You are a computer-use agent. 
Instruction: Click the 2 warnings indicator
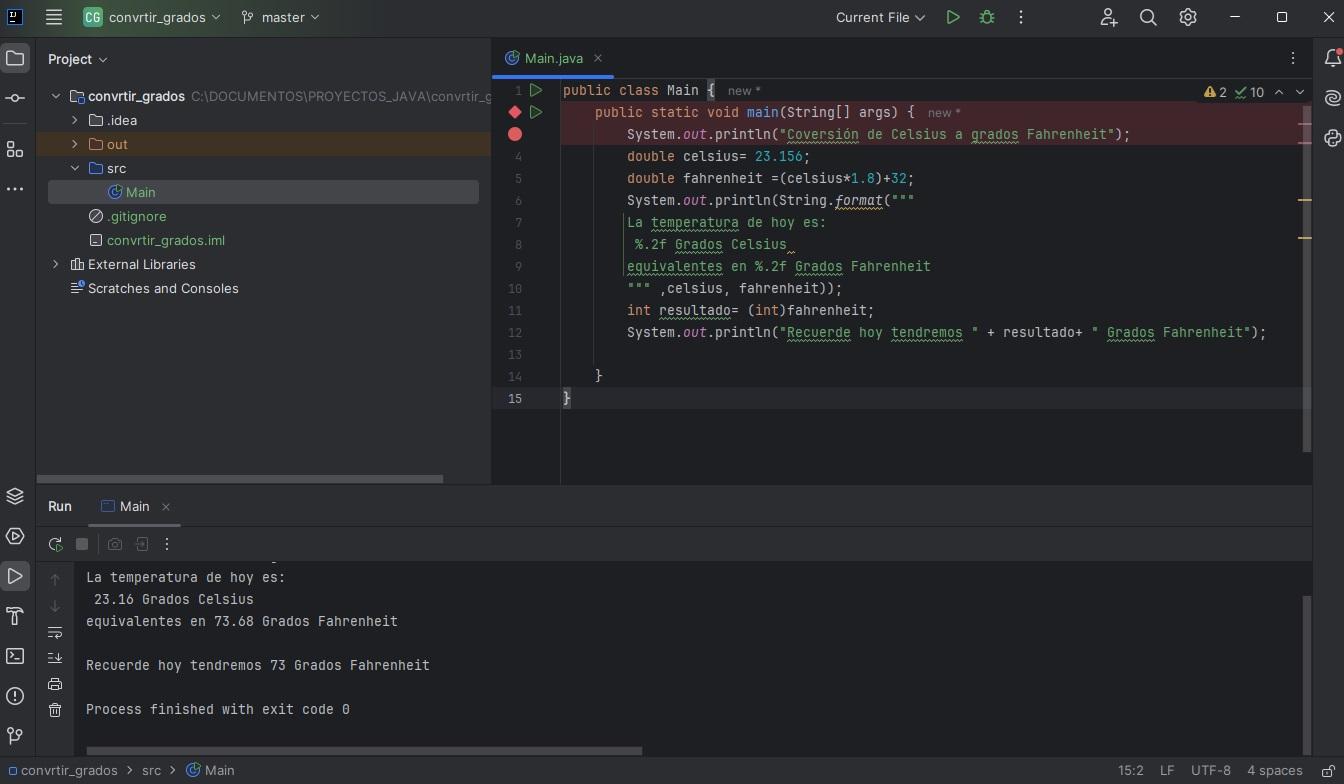click(1215, 92)
